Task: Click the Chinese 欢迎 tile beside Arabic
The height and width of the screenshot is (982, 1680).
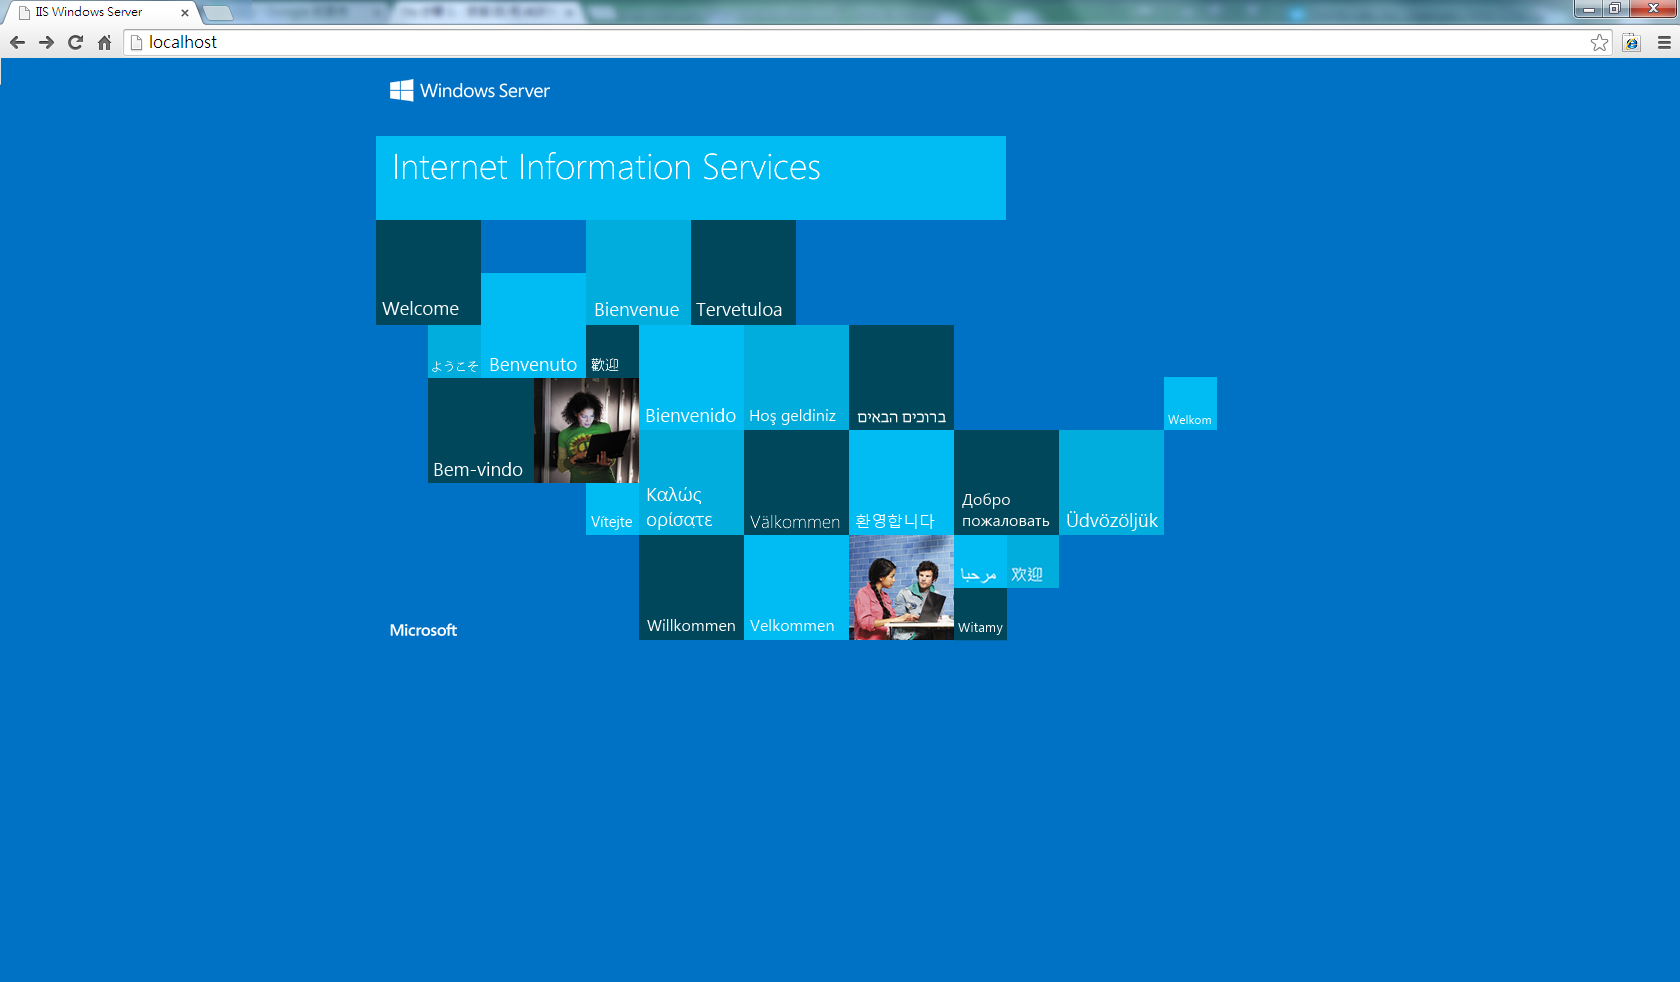Action: click(1033, 561)
